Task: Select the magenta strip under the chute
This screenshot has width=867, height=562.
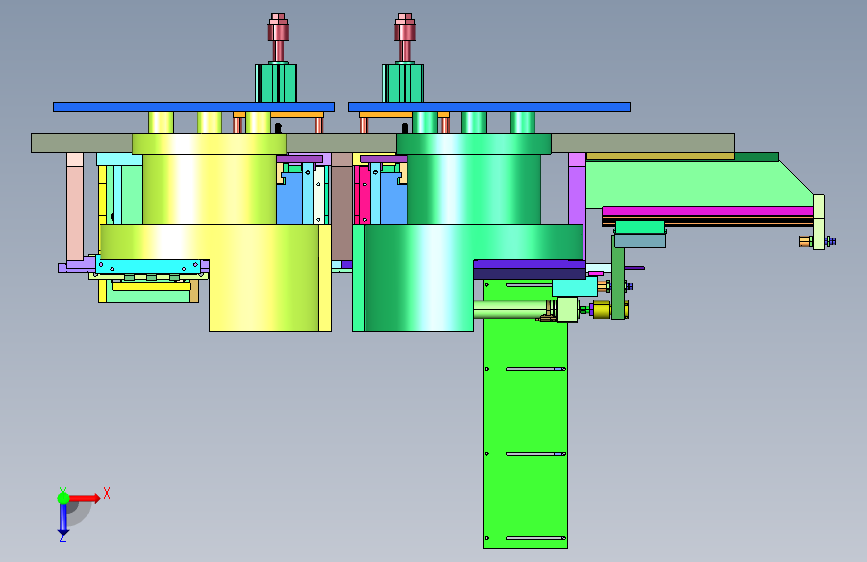Action: tap(708, 211)
